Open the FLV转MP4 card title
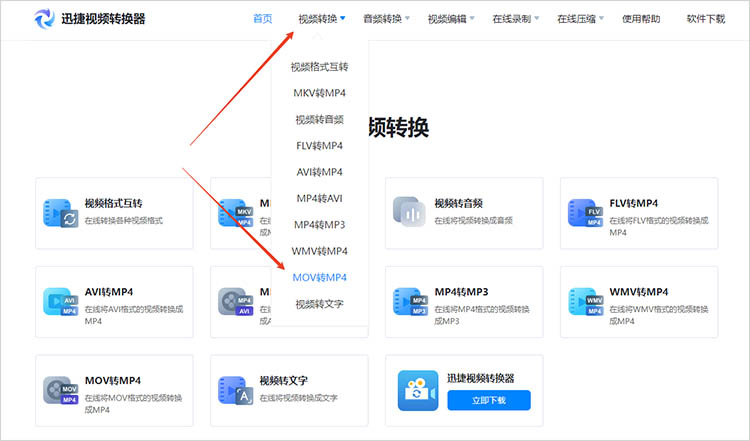 pyautogui.click(x=634, y=203)
